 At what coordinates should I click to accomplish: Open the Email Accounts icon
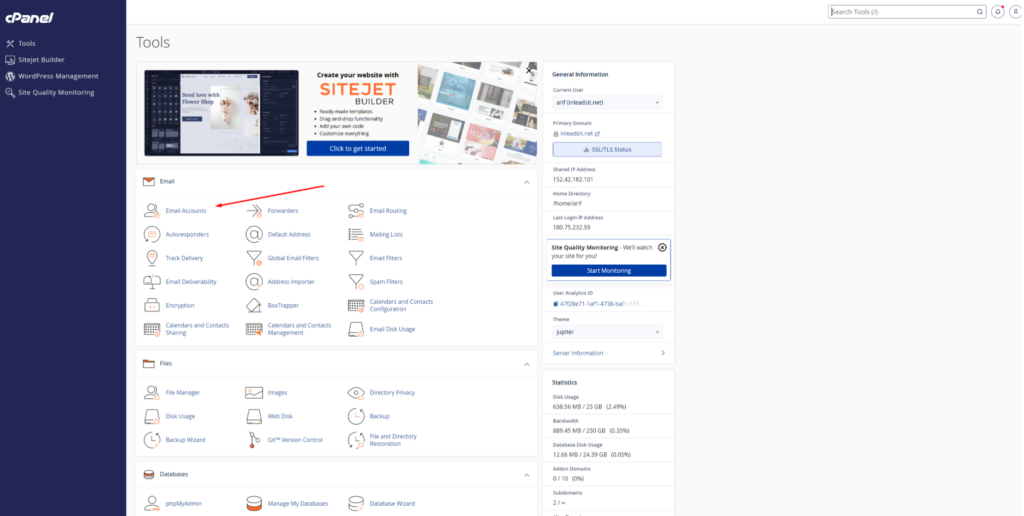coord(152,210)
